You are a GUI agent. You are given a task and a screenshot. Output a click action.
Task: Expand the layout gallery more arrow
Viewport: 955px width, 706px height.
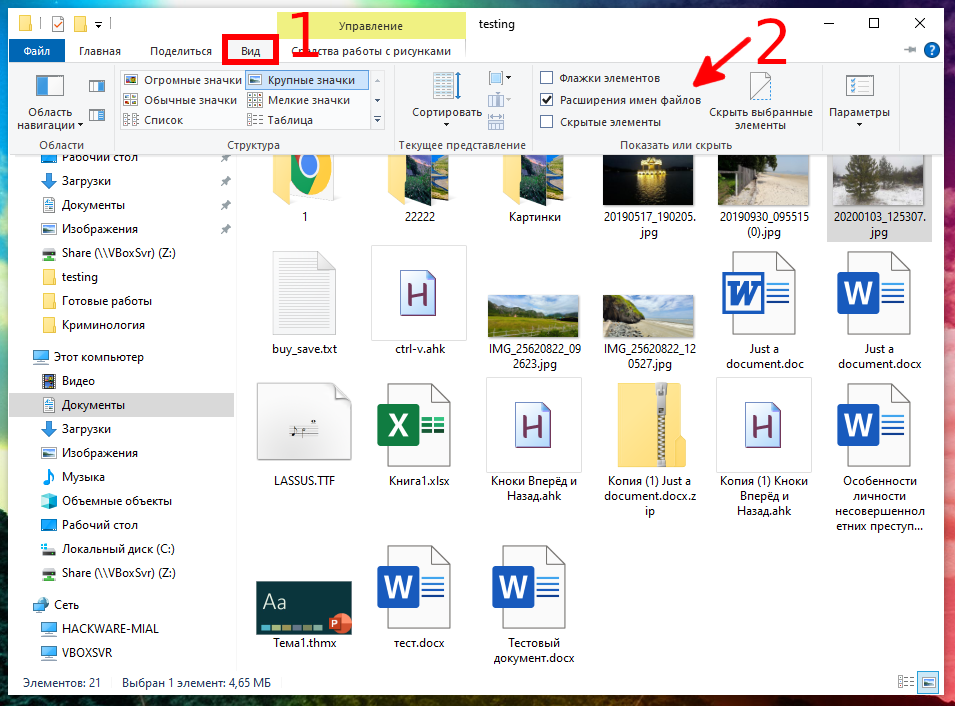[378, 120]
